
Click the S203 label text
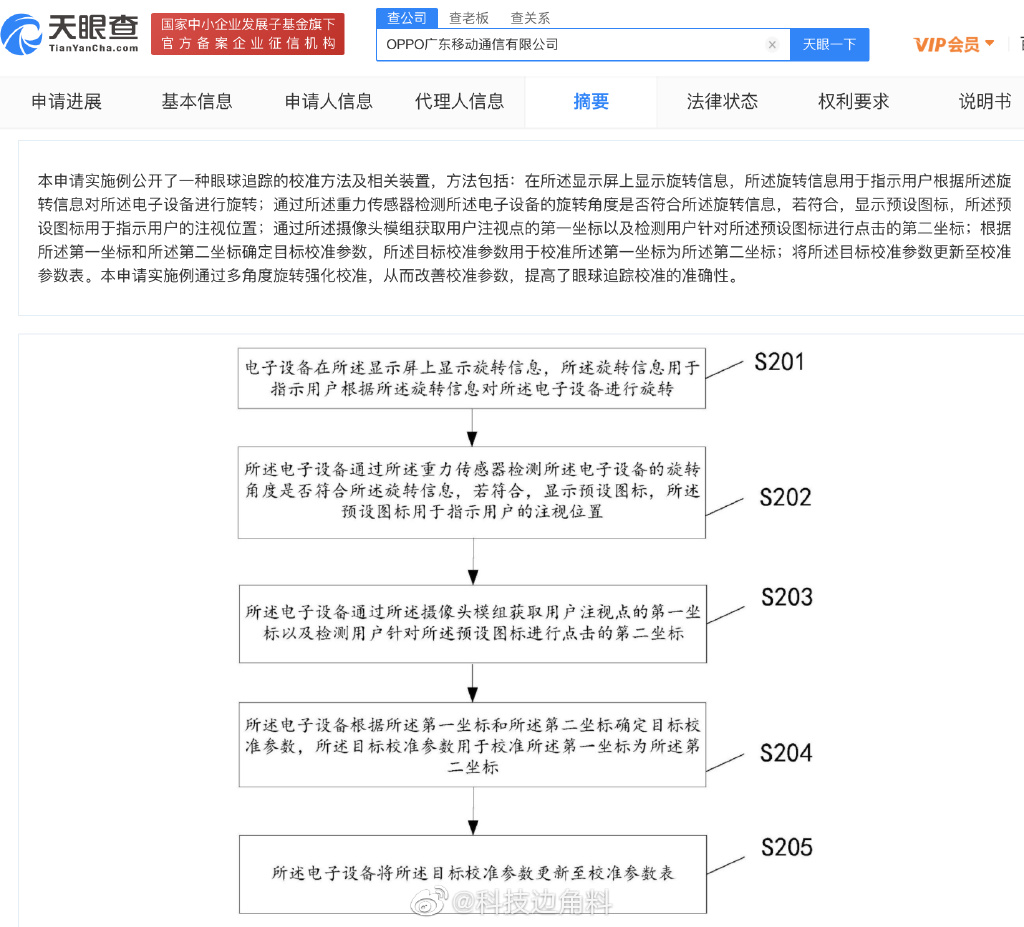pos(787,597)
